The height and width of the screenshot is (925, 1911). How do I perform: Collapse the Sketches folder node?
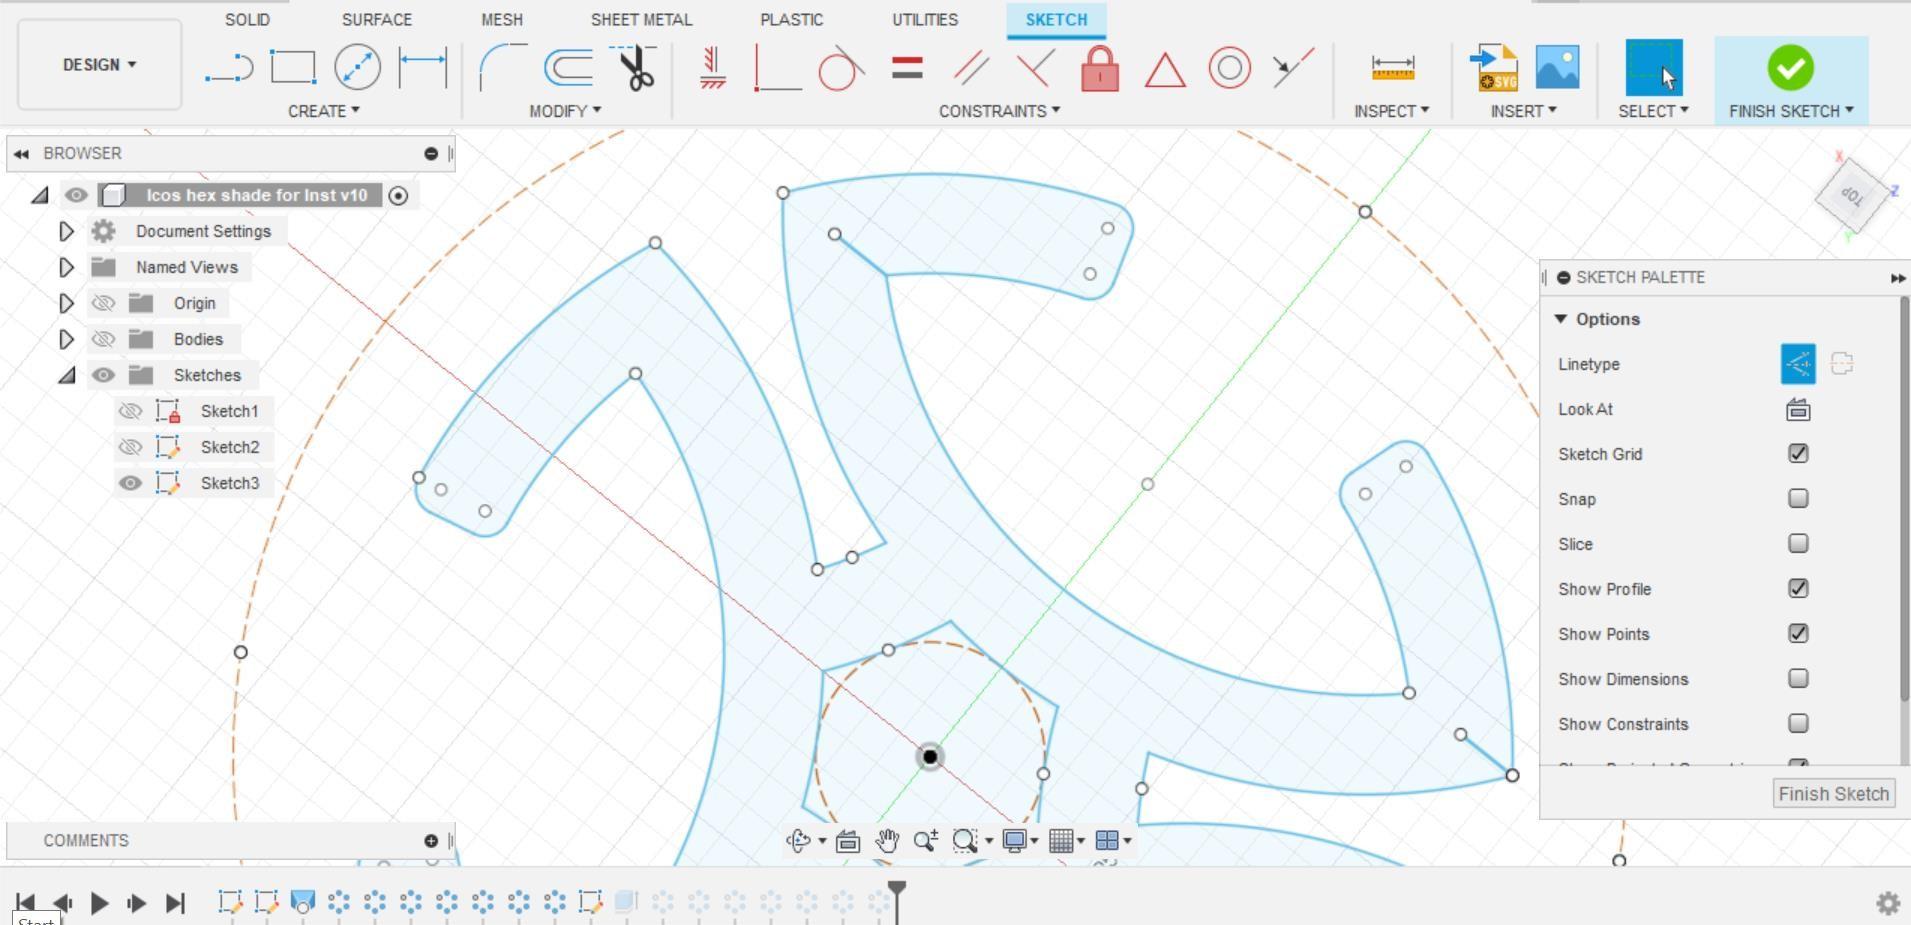[66, 375]
